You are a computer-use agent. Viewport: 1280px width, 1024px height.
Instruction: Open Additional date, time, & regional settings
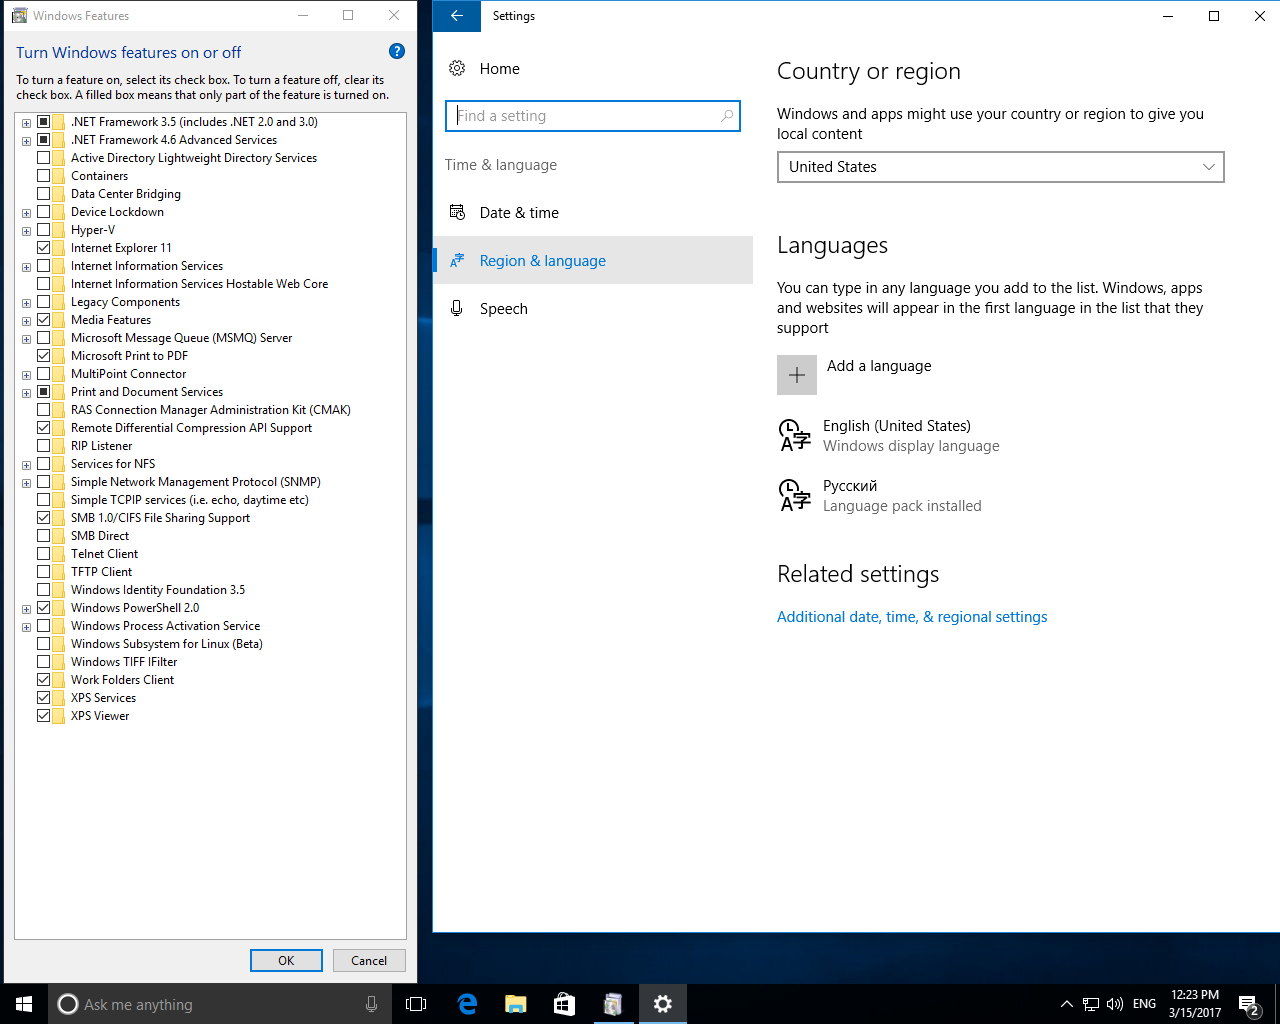coord(912,617)
